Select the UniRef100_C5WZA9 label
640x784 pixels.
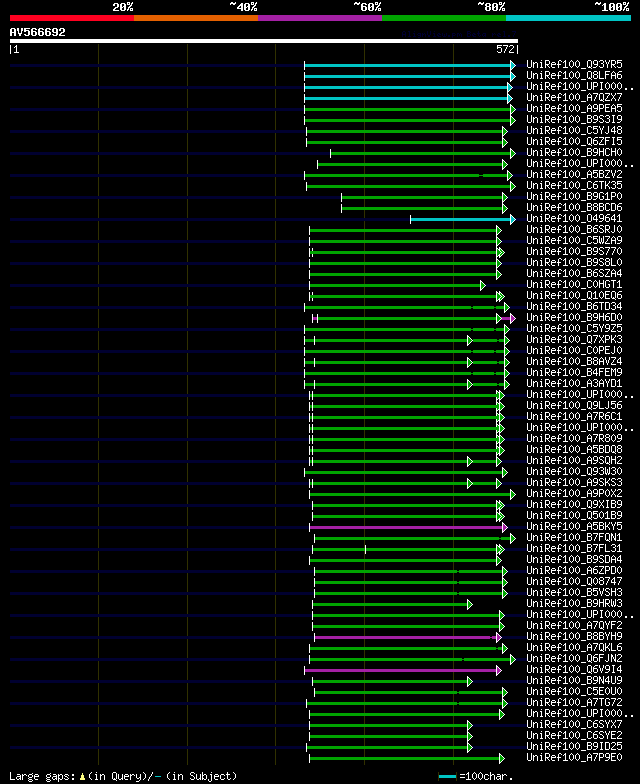574,240
